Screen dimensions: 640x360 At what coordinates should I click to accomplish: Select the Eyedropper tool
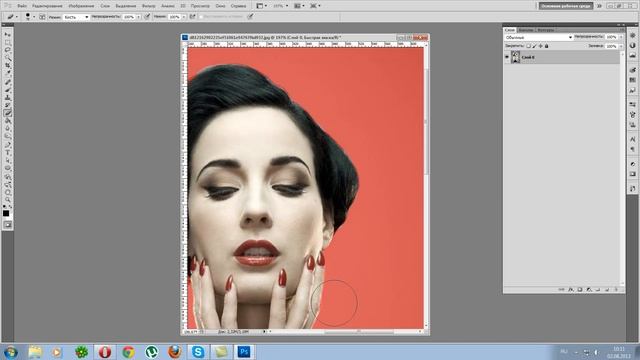tap(8, 73)
